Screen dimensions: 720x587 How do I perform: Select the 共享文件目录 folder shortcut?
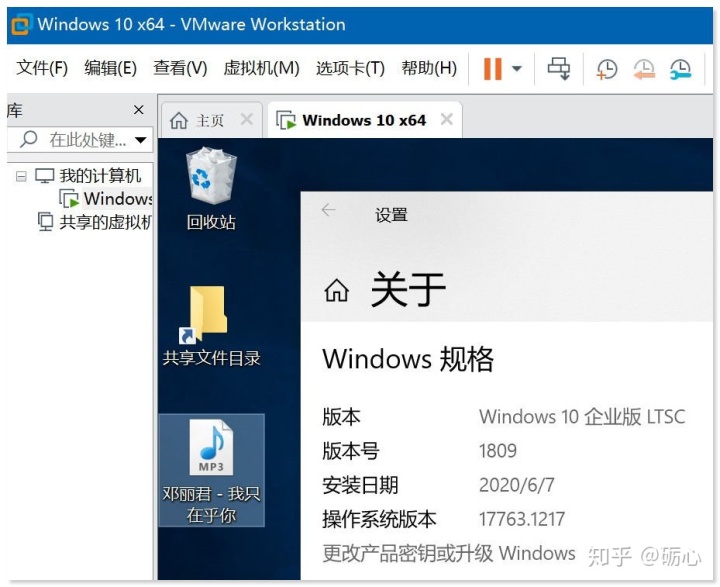211,326
